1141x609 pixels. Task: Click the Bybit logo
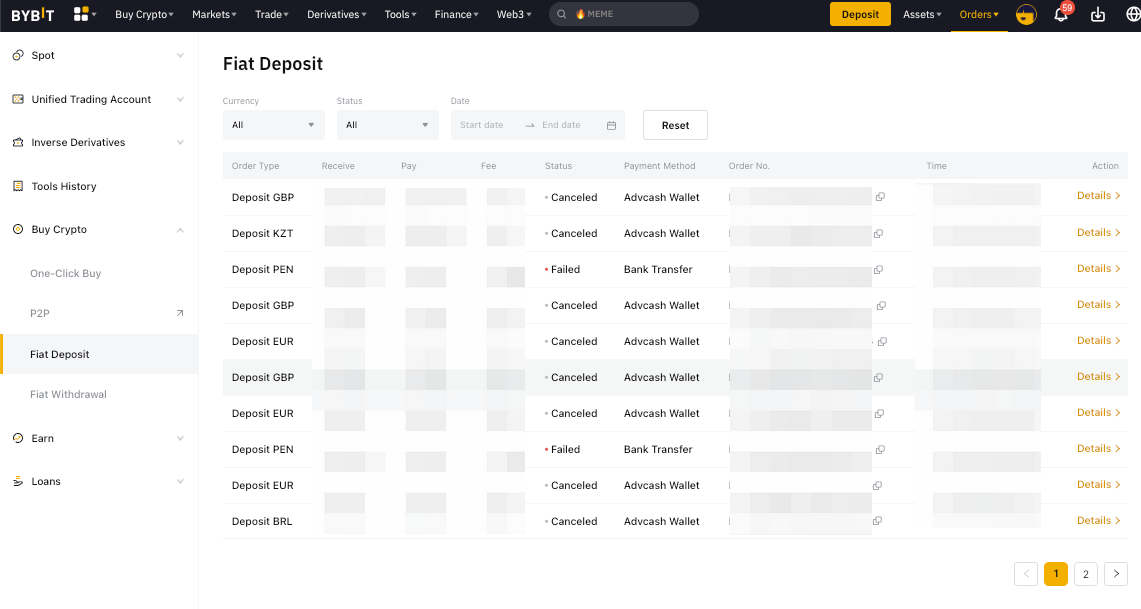point(33,15)
